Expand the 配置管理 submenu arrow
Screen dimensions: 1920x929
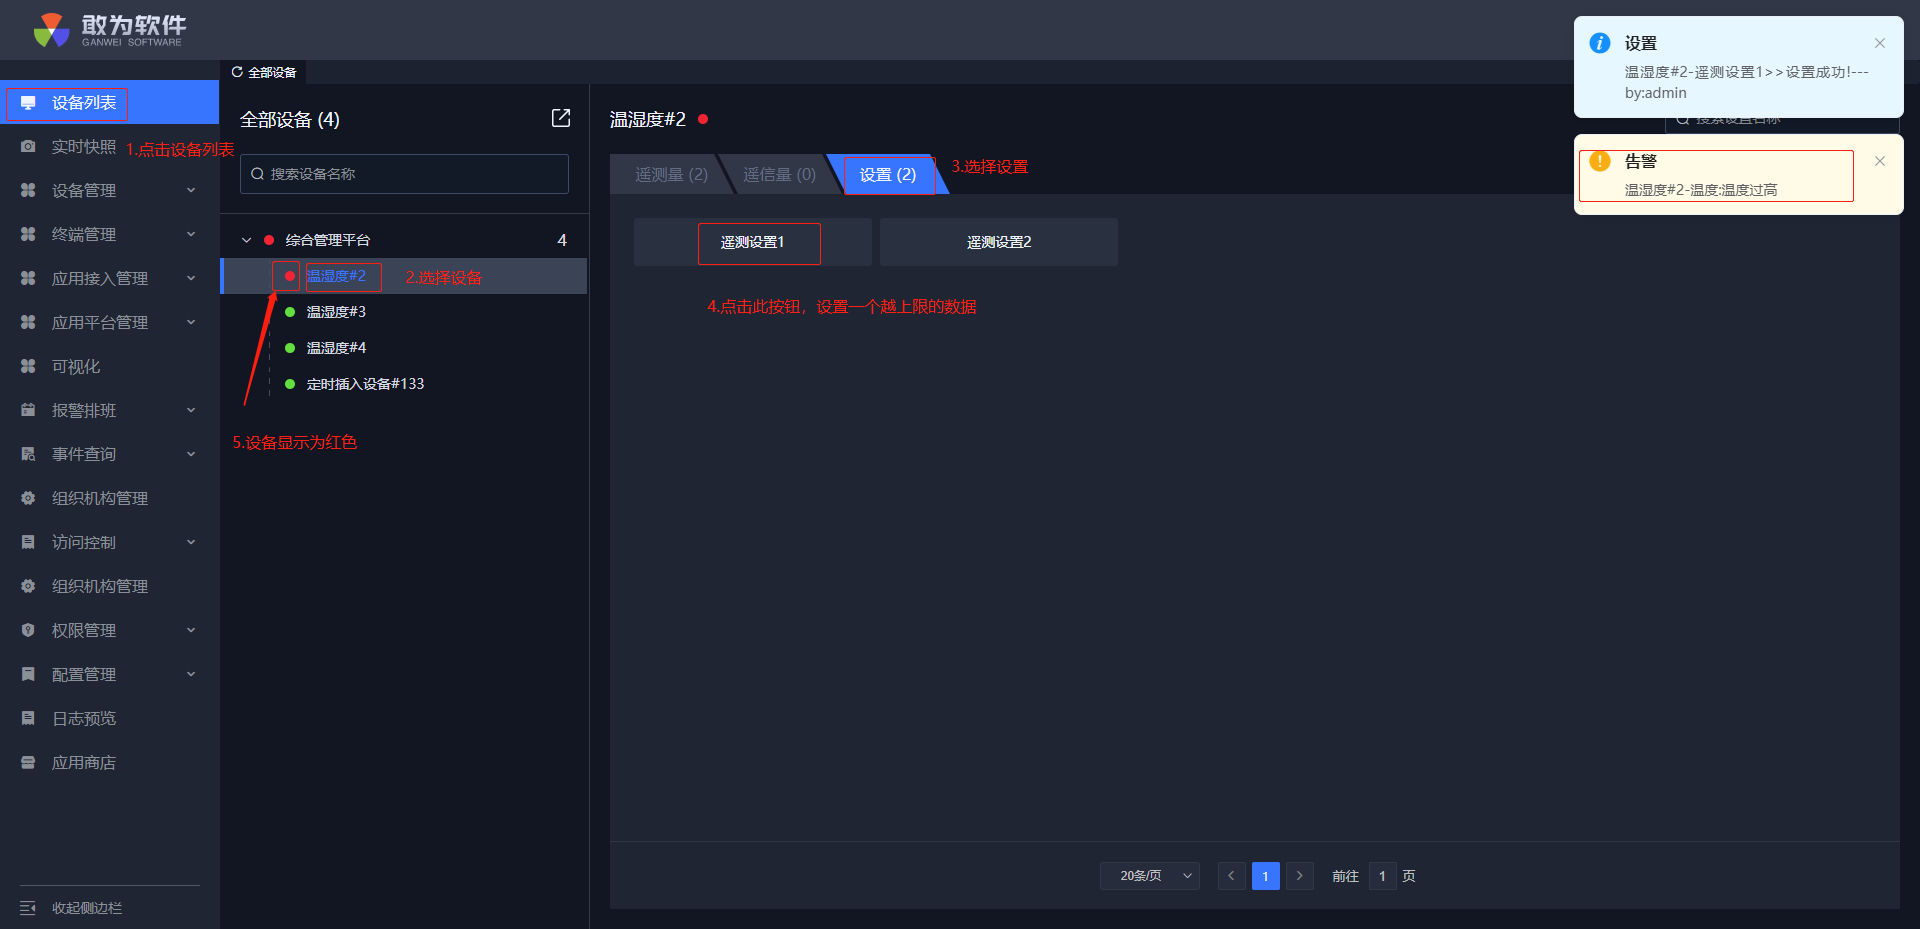click(x=191, y=674)
